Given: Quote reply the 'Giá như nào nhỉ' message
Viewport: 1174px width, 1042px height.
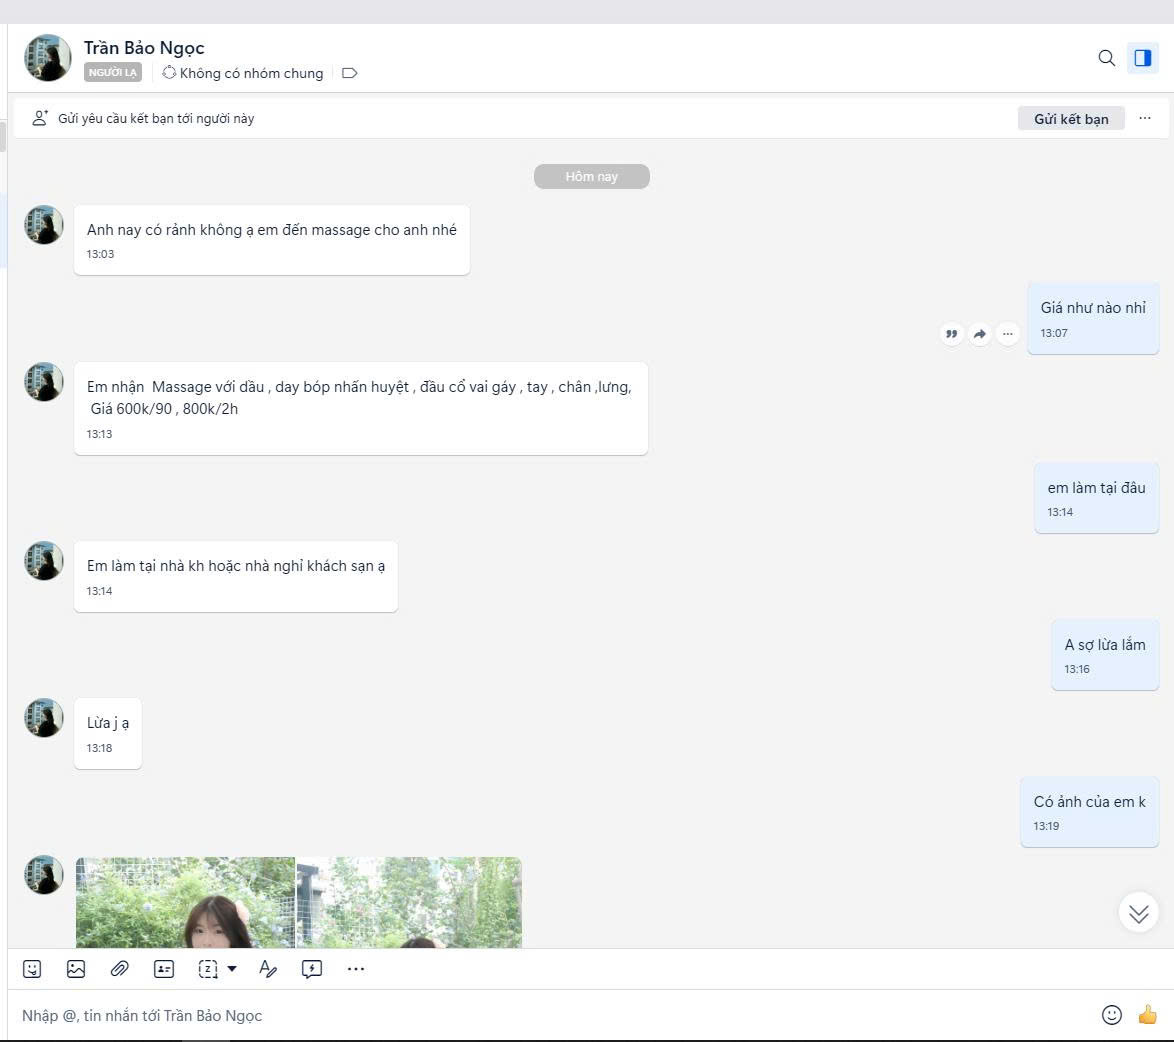Looking at the screenshot, I should pyautogui.click(x=952, y=334).
